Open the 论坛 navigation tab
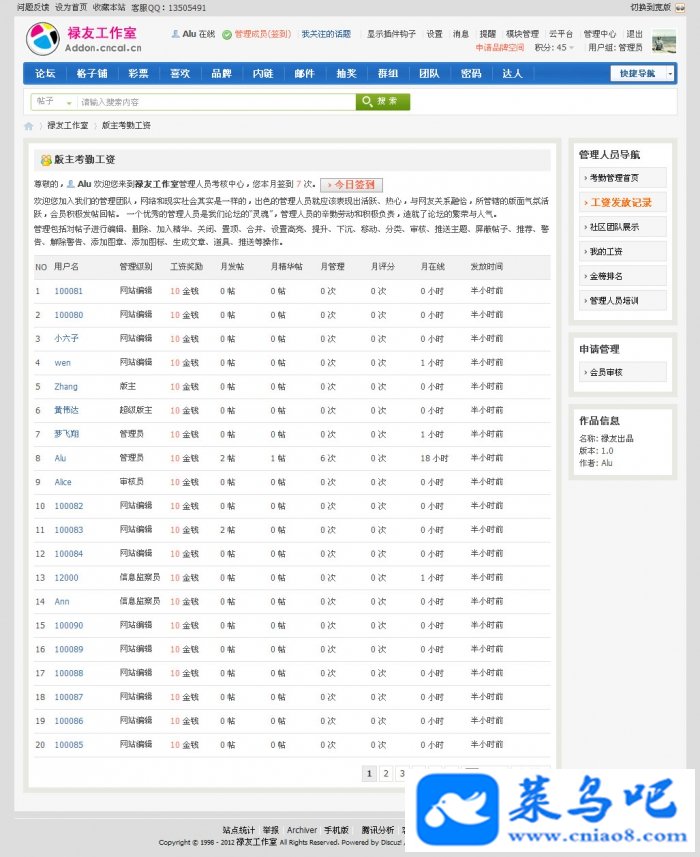This screenshot has height=857, width=700. (x=45, y=73)
